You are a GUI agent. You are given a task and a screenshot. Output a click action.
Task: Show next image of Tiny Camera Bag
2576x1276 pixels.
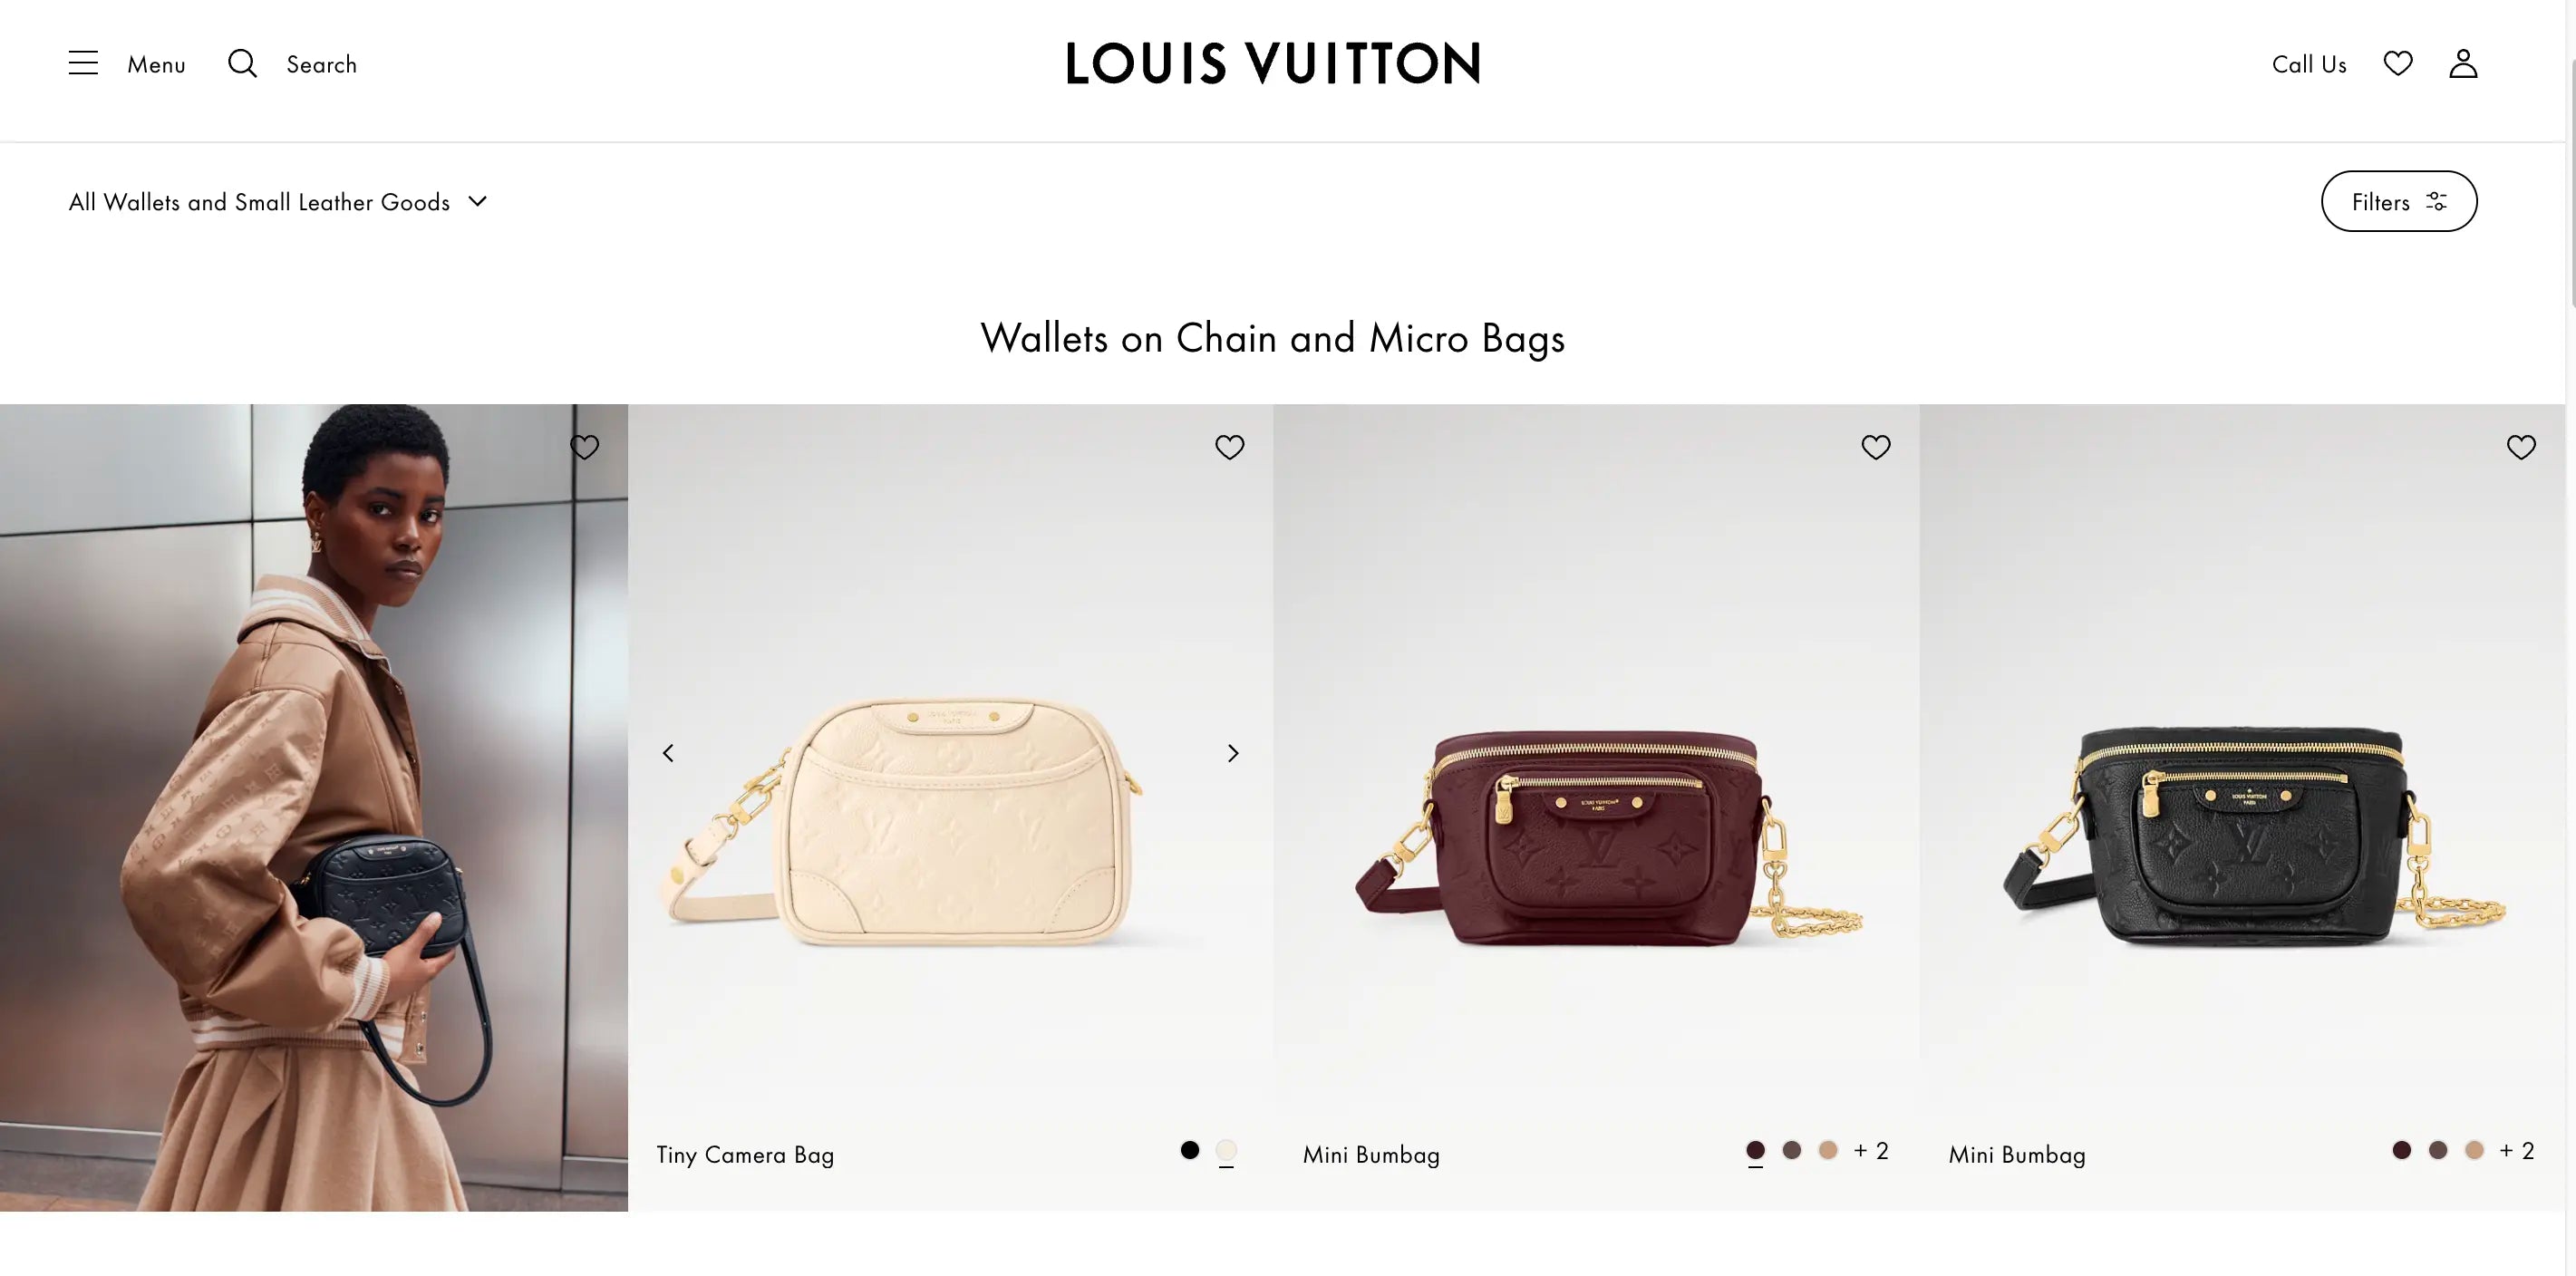1232,753
